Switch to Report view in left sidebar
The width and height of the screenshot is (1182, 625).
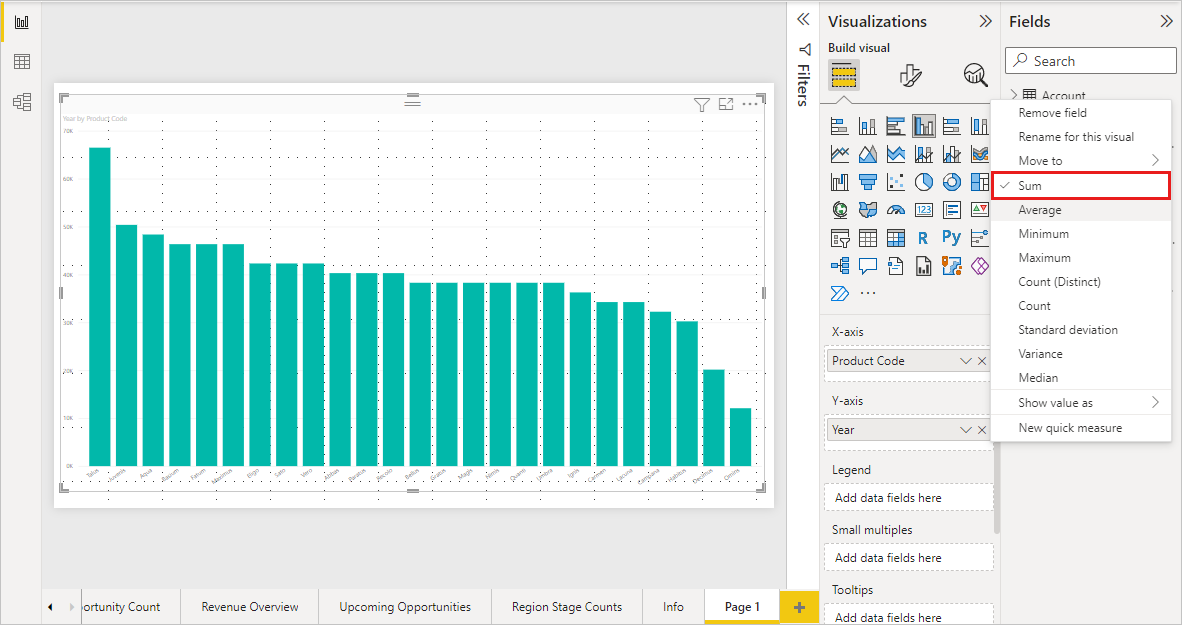22,22
